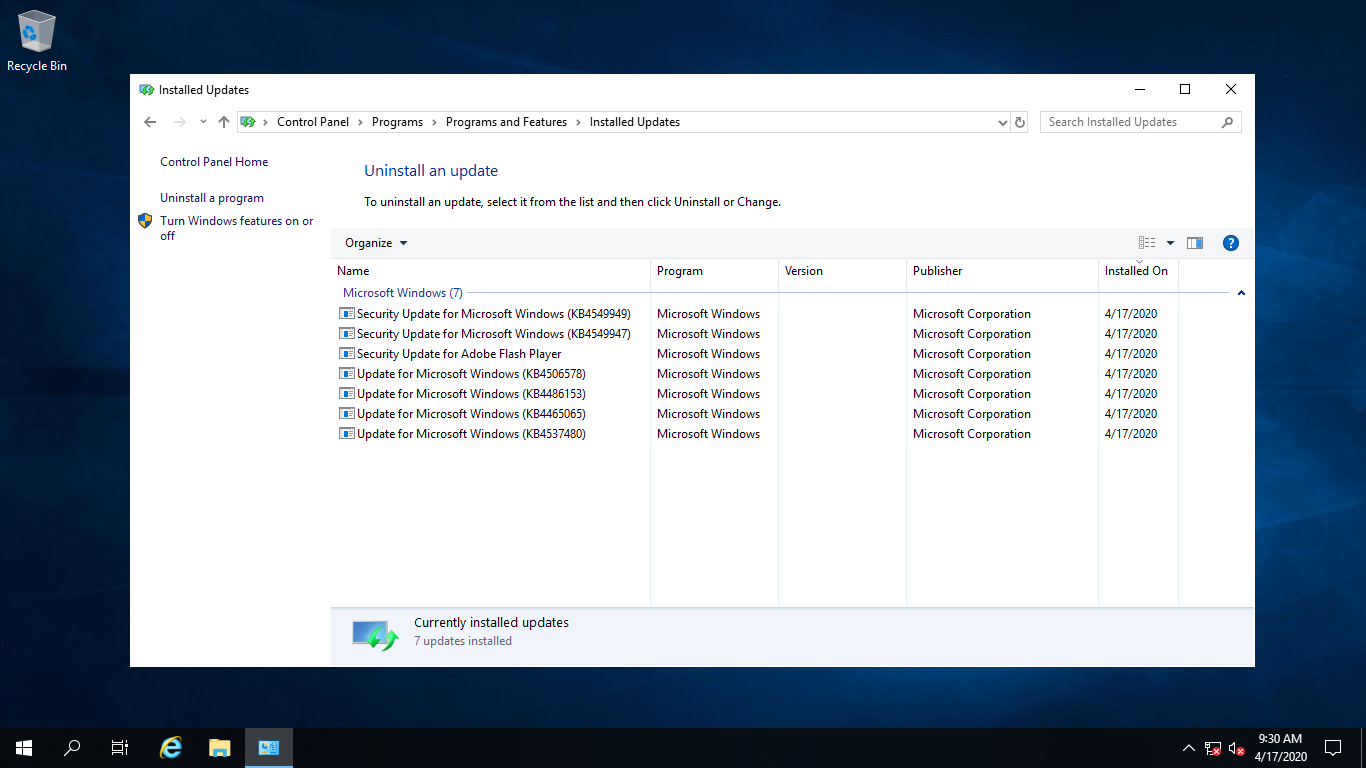This screenshot has width=1366, height=768.
Task: Open the Windows Start menu
Action: click(24, 748)
